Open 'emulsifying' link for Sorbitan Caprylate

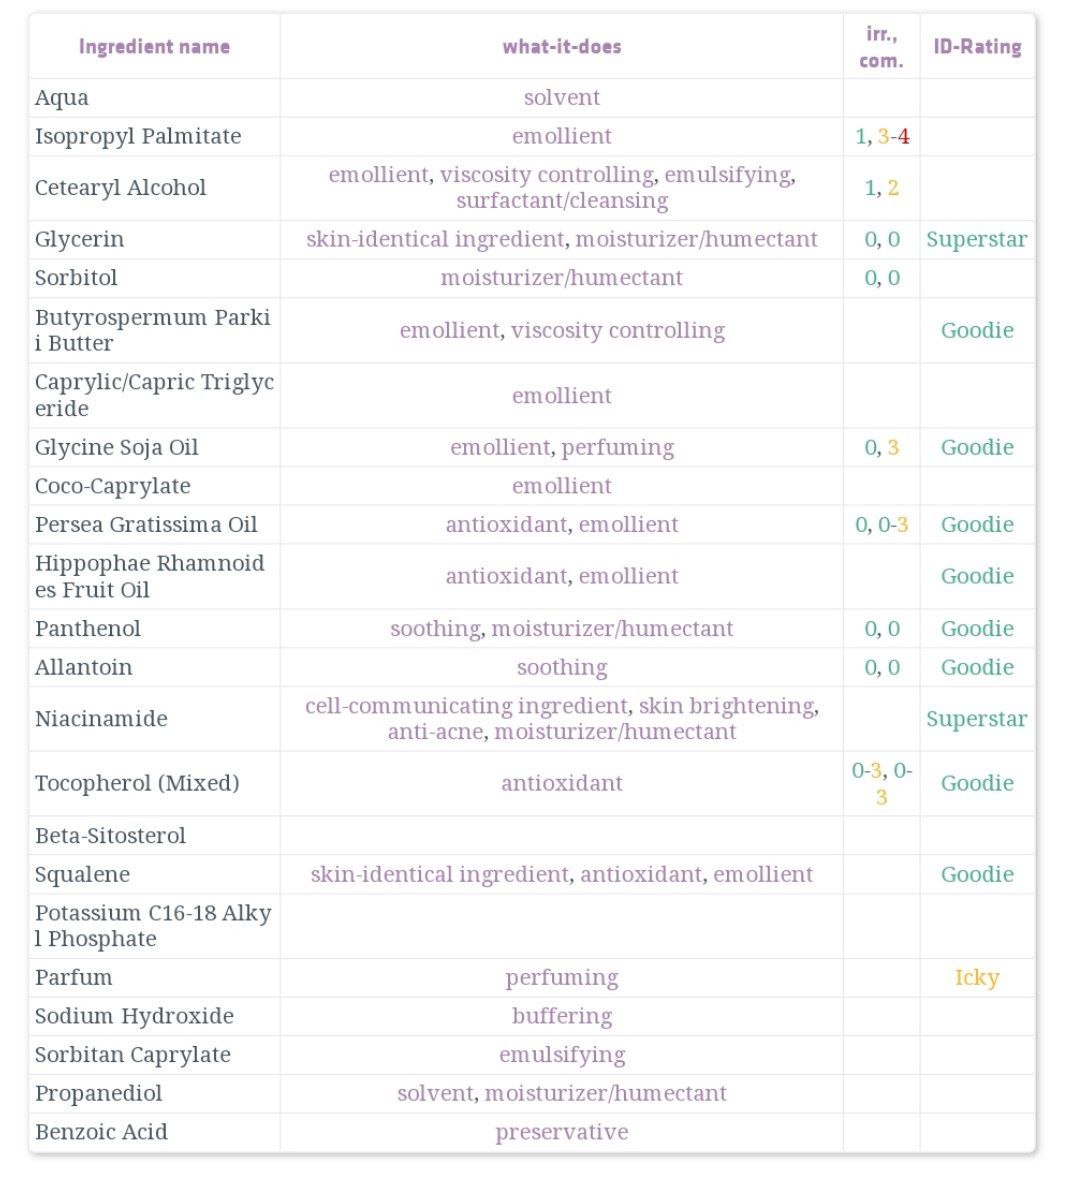tap(562, 1055)
